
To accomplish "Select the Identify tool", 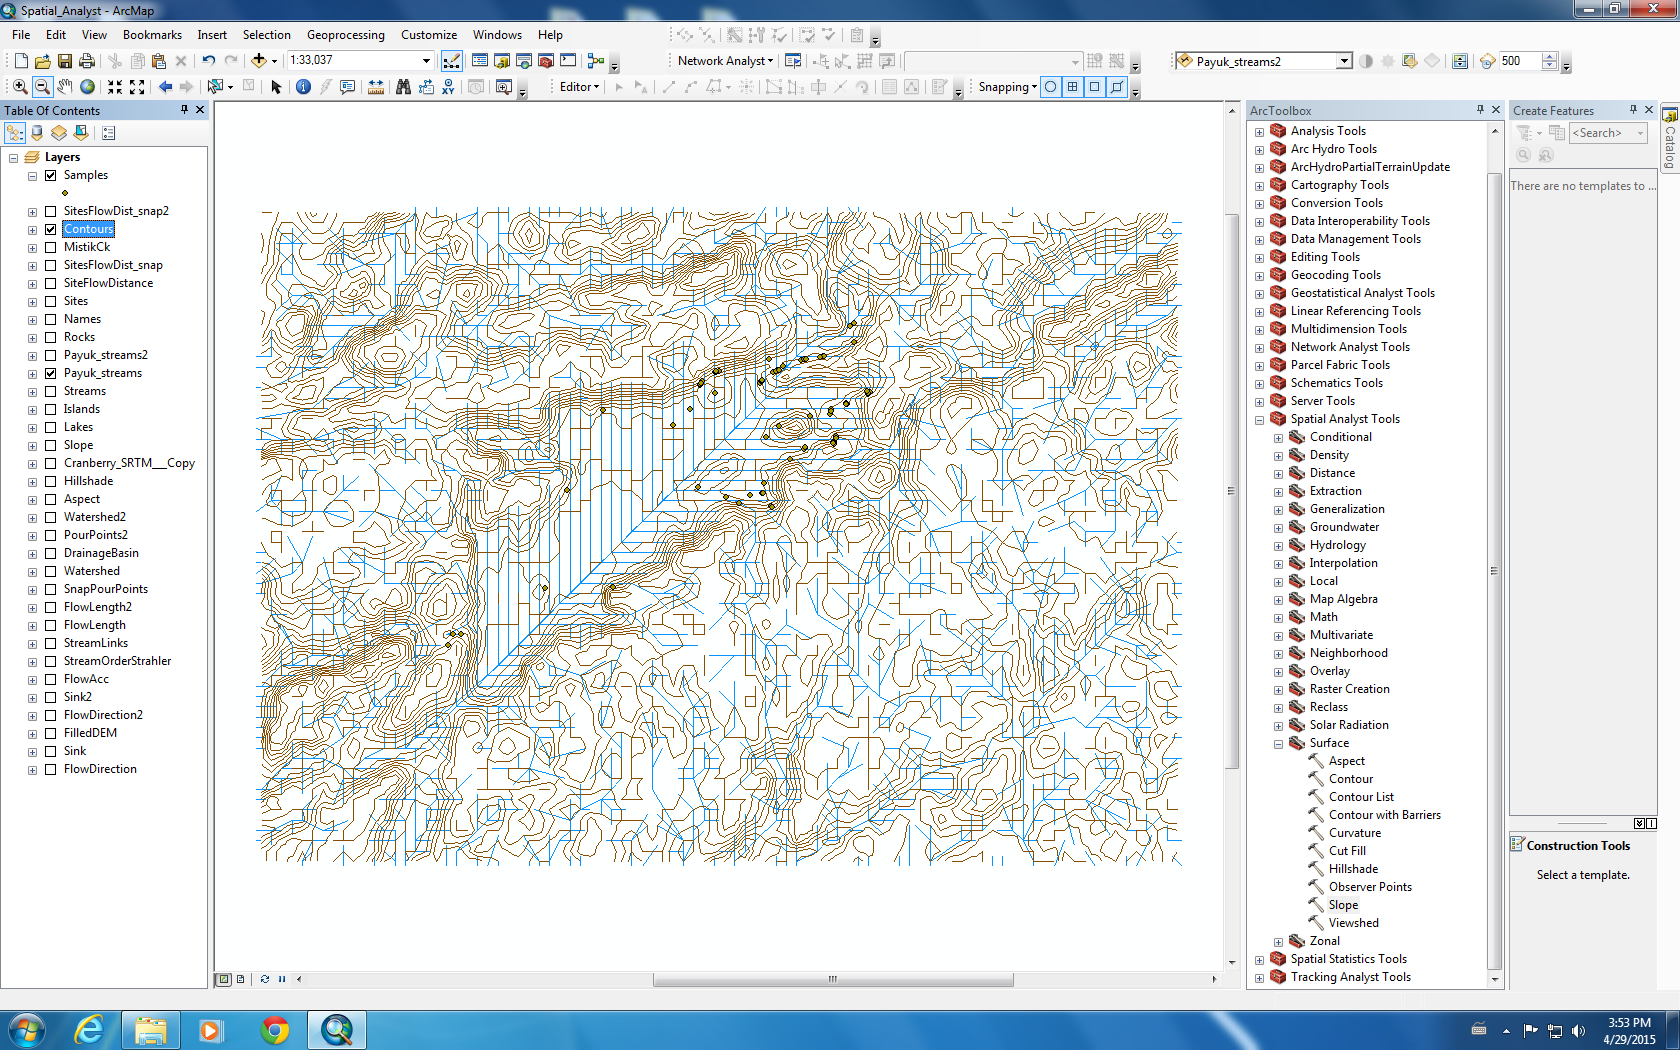I will pos(303,87).
